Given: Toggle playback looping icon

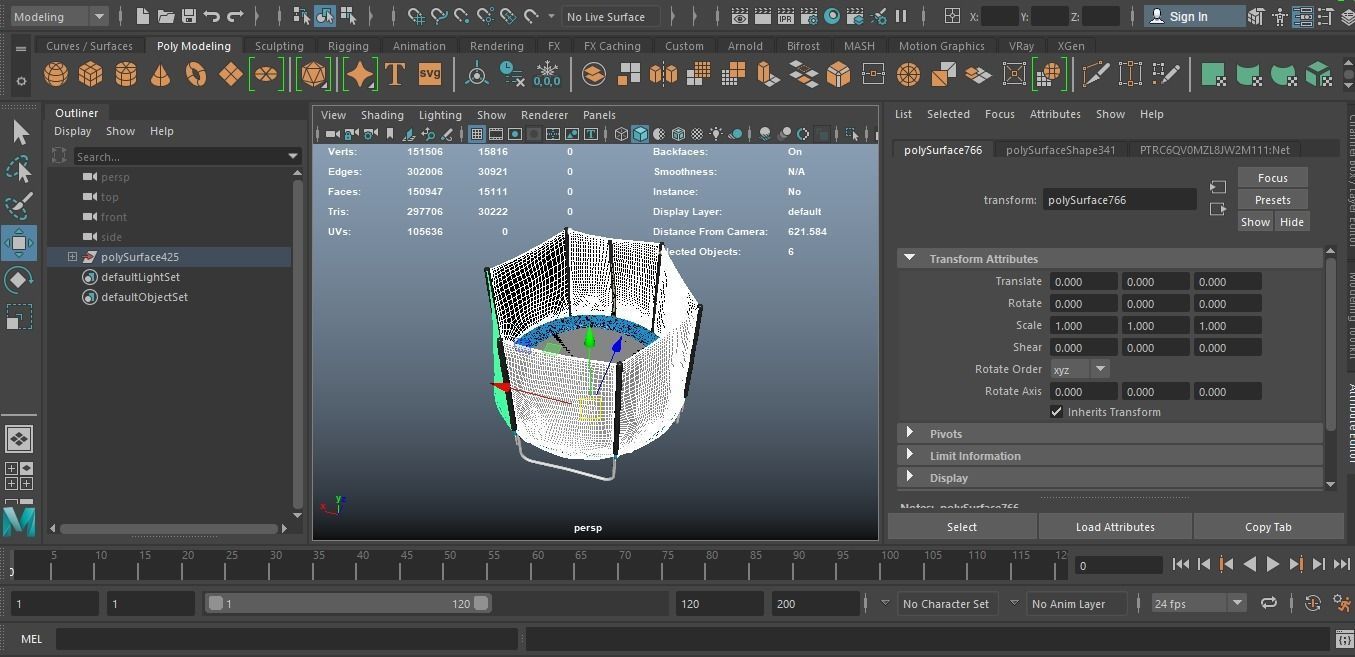Looking at the screenshot, I should [x=1268, y=603].
